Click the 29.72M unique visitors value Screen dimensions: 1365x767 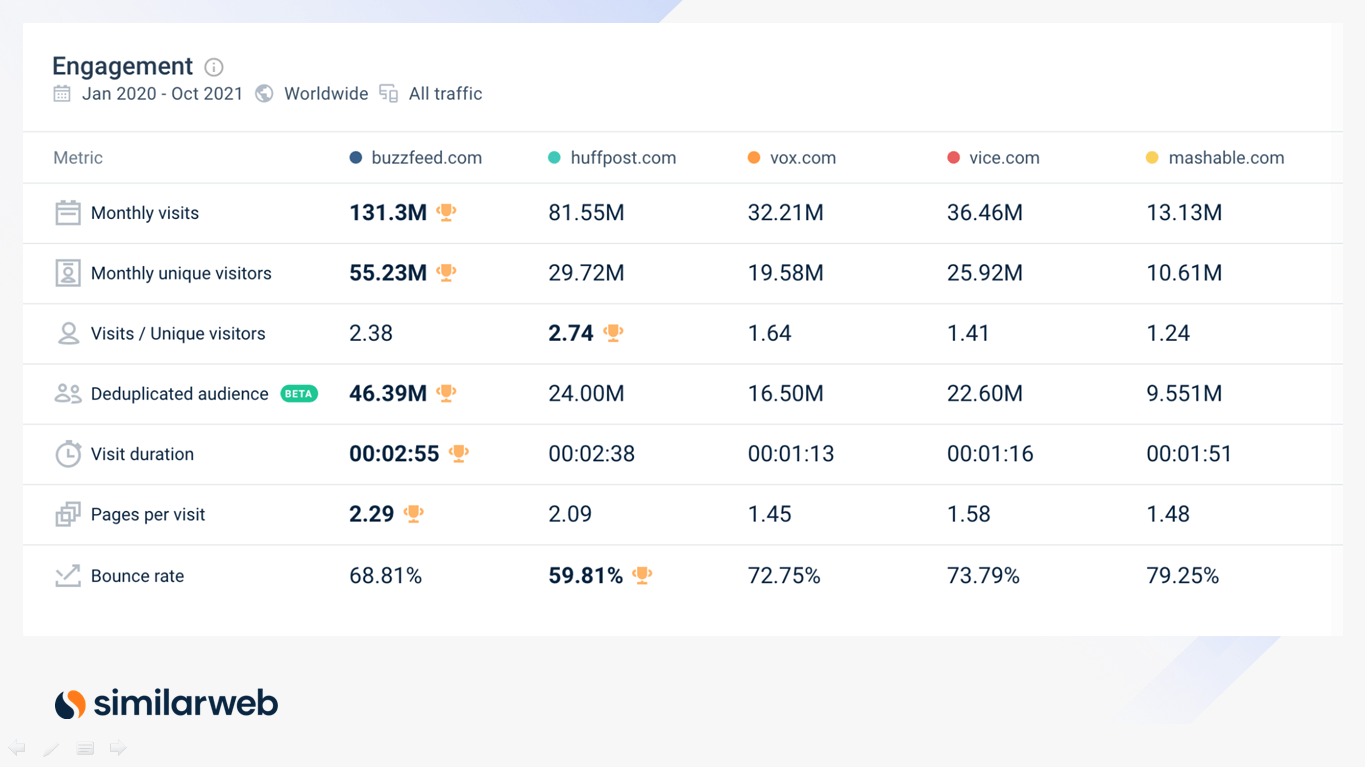(x=586, y=273)
